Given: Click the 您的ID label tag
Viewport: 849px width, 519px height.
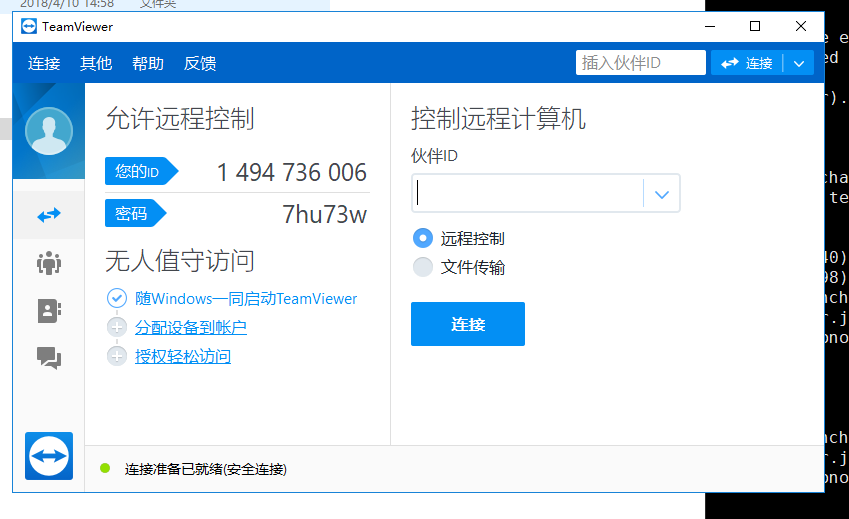Looking at the screenshot, I should pyautogui.click(x=141, y=172).
